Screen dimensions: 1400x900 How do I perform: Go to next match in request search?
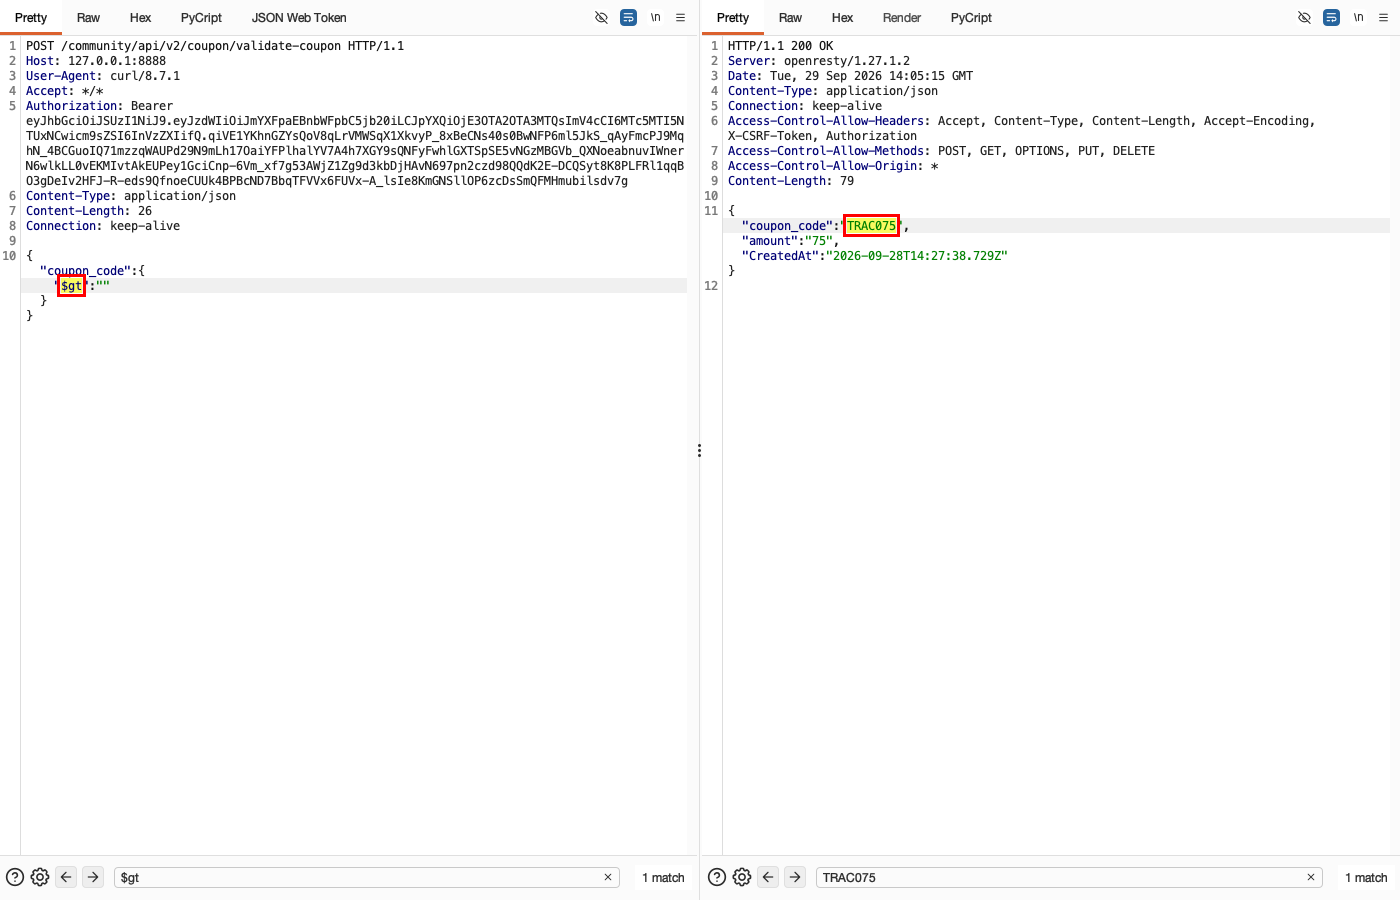pyautogui.click(x=93, y=877)
